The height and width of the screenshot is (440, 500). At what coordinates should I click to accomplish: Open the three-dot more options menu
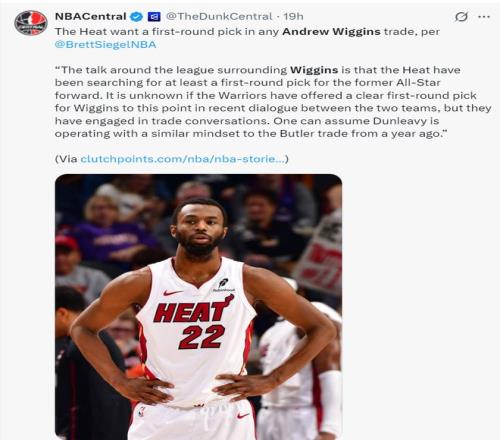coord(484,16)
